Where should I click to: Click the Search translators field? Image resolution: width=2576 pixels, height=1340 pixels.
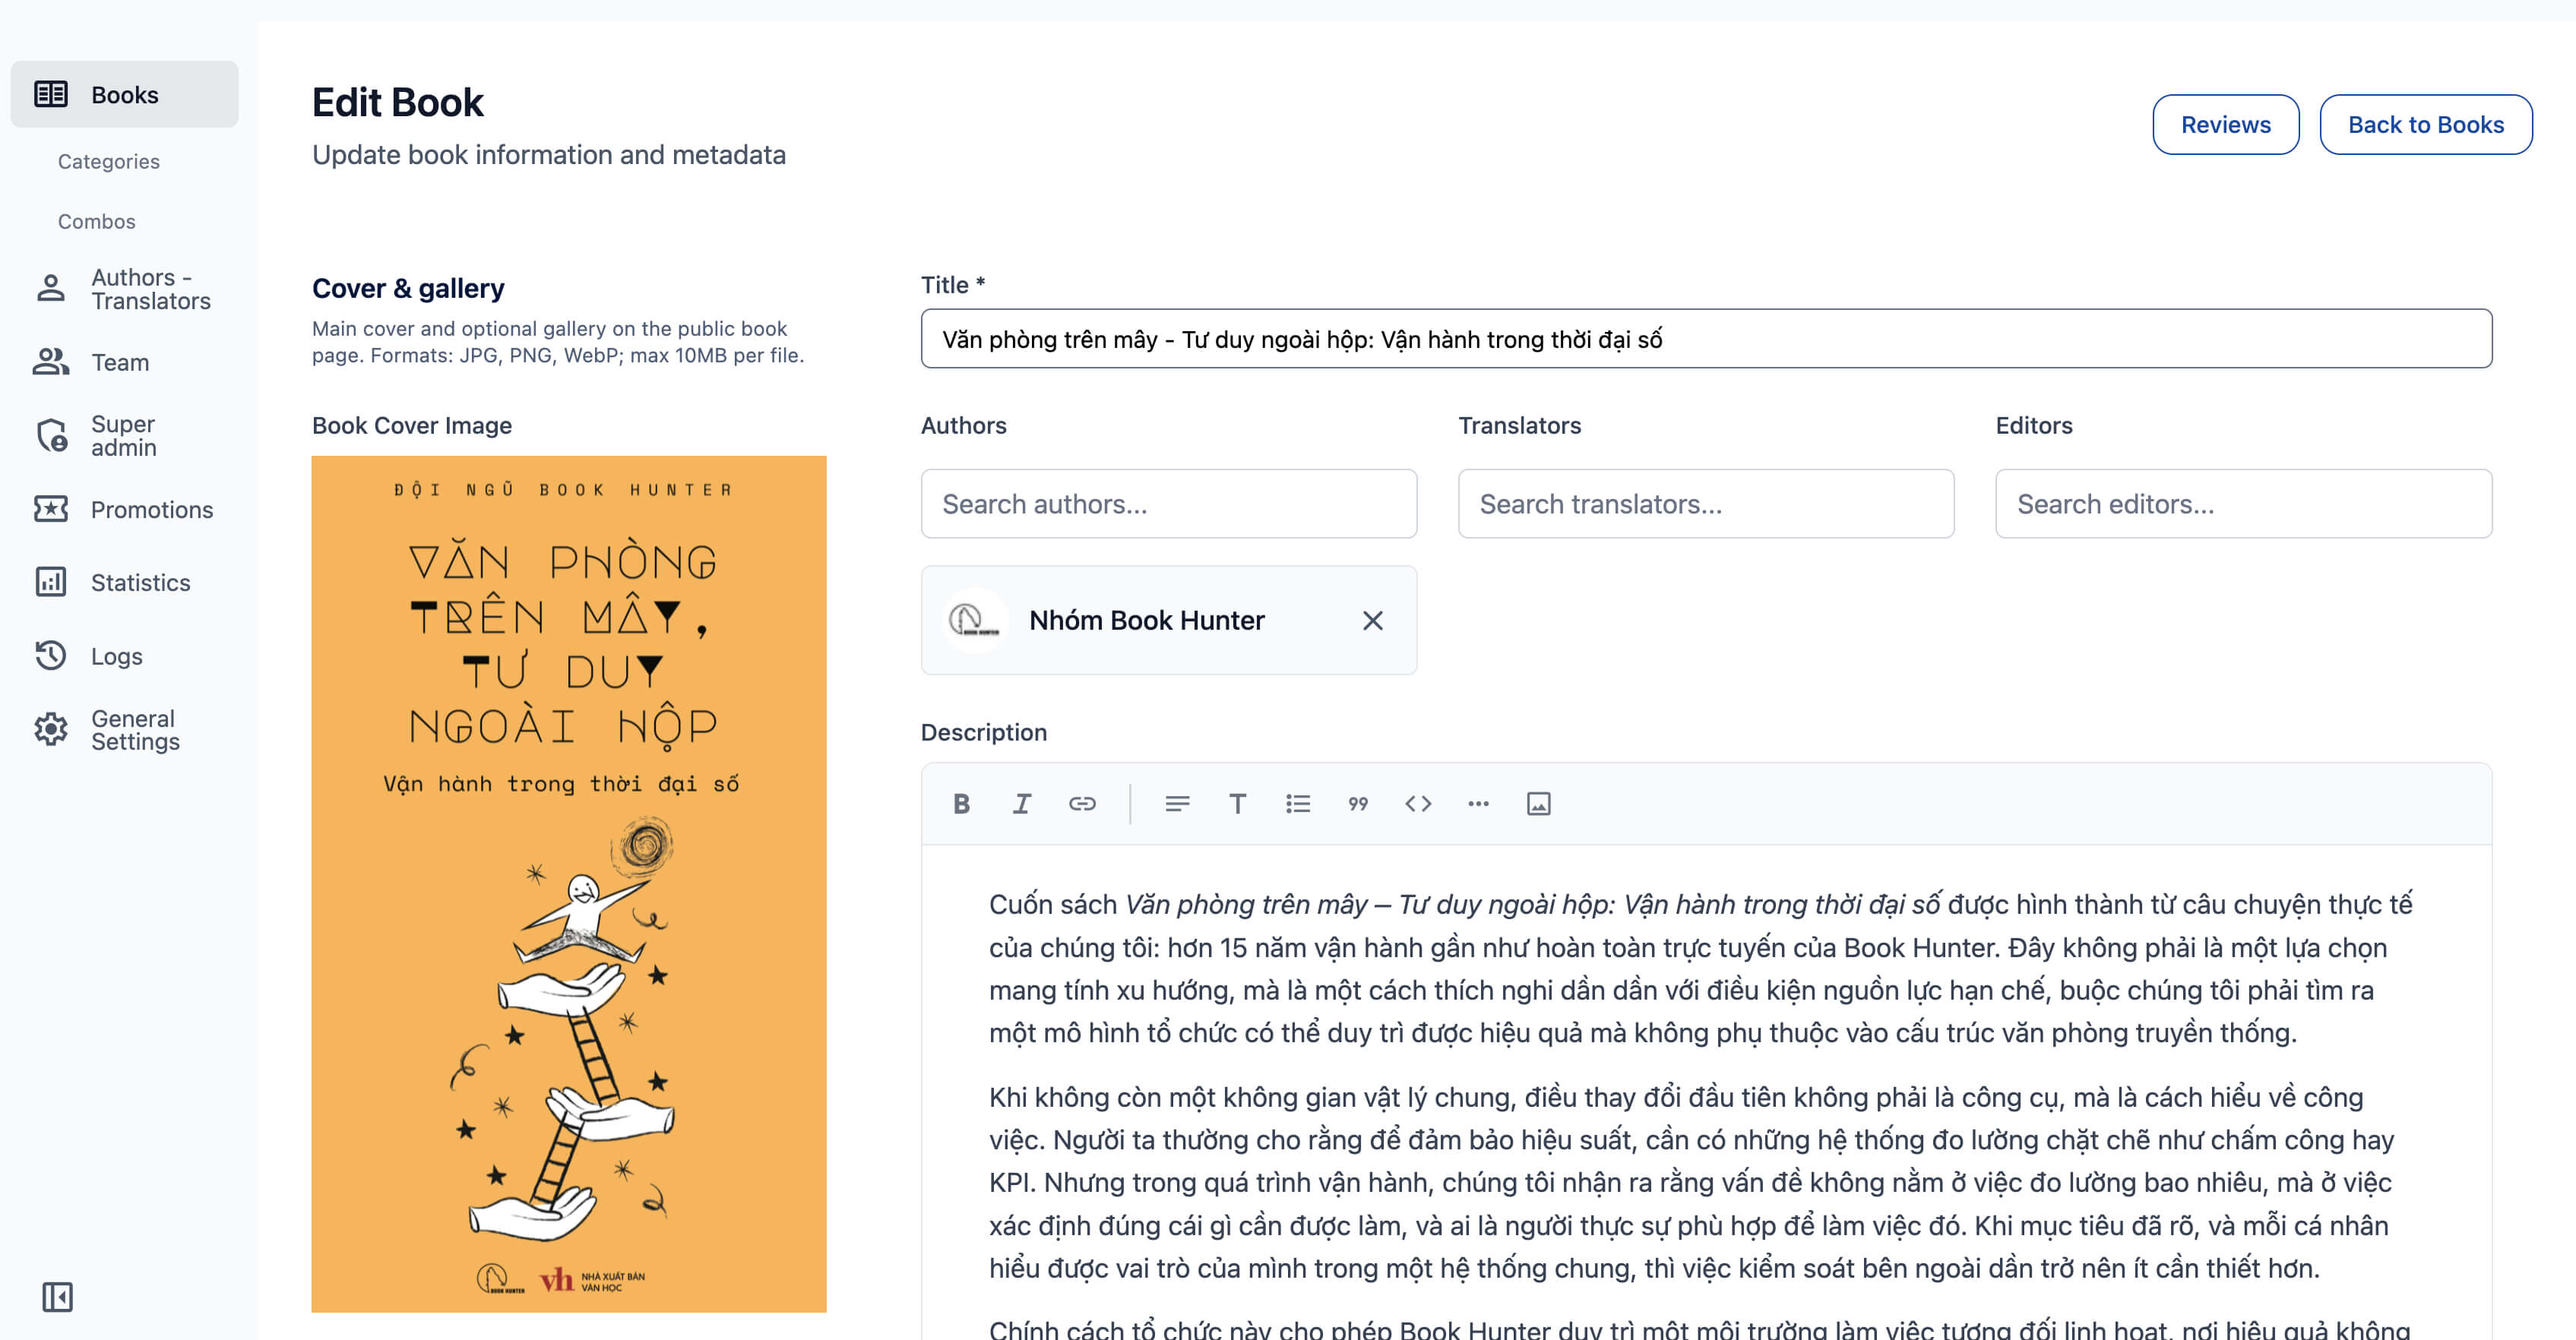1705,504
